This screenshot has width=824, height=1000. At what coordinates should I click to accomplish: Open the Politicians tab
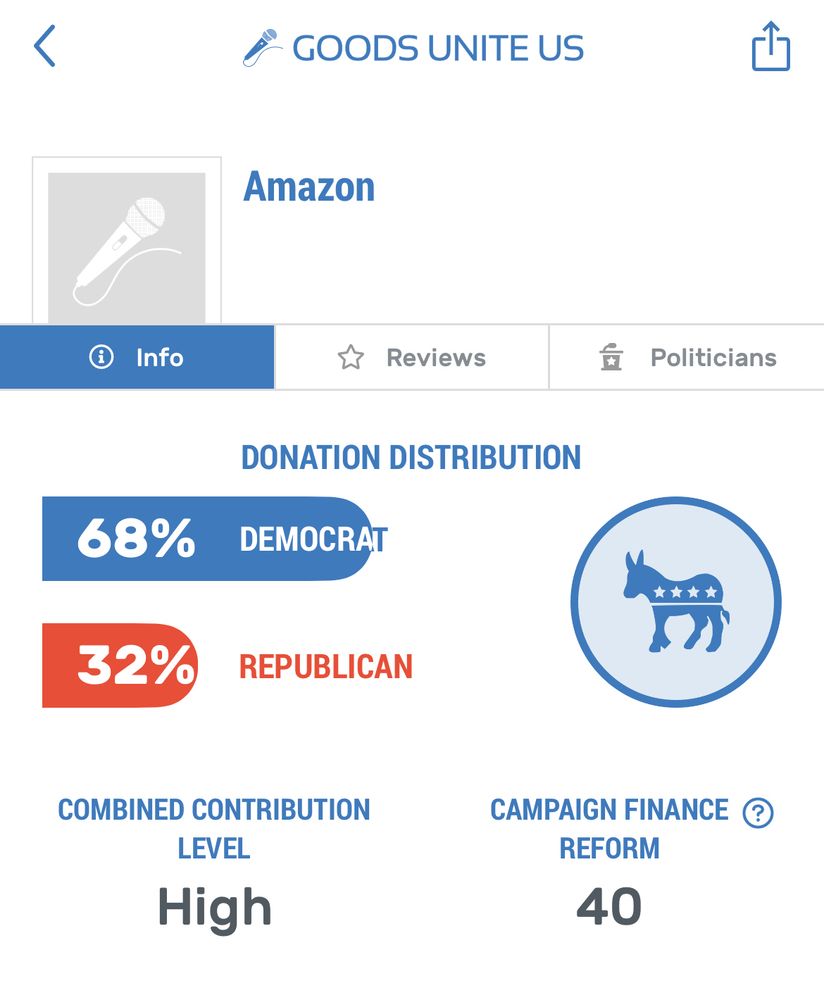pos(687,358)
